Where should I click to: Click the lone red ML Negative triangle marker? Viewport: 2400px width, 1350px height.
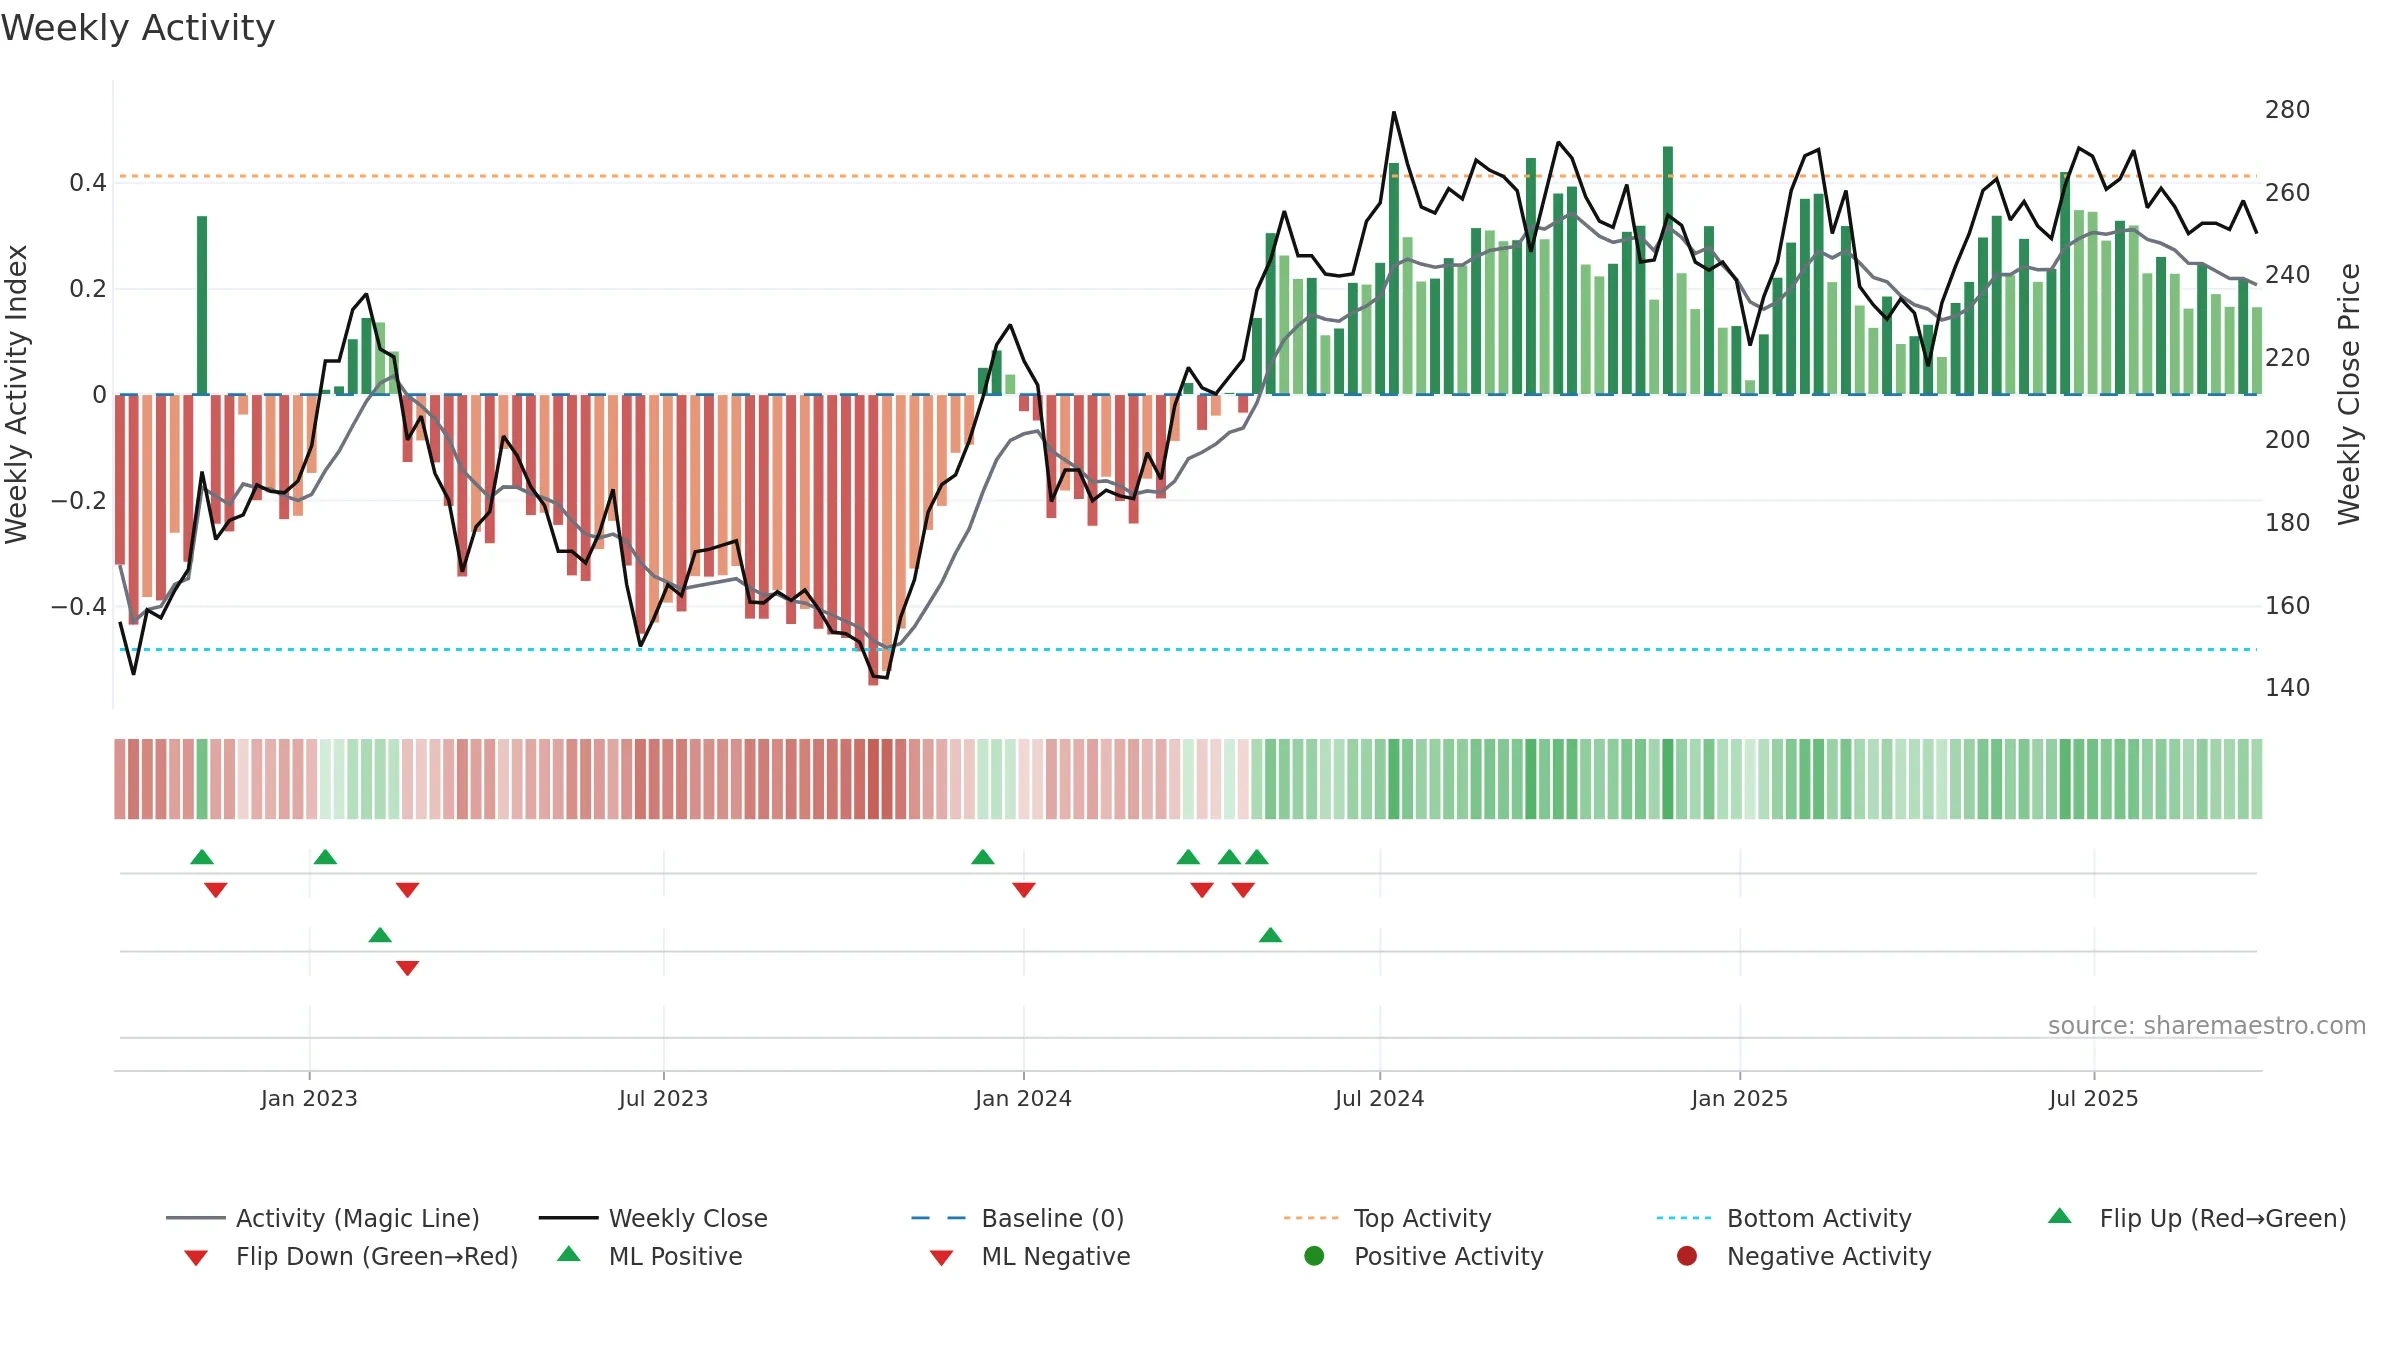tap(407, 968)
